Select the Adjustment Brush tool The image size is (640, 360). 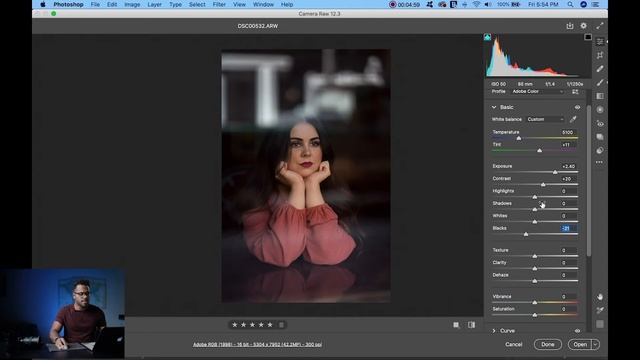pyautogui.click(x=600, y=82)
